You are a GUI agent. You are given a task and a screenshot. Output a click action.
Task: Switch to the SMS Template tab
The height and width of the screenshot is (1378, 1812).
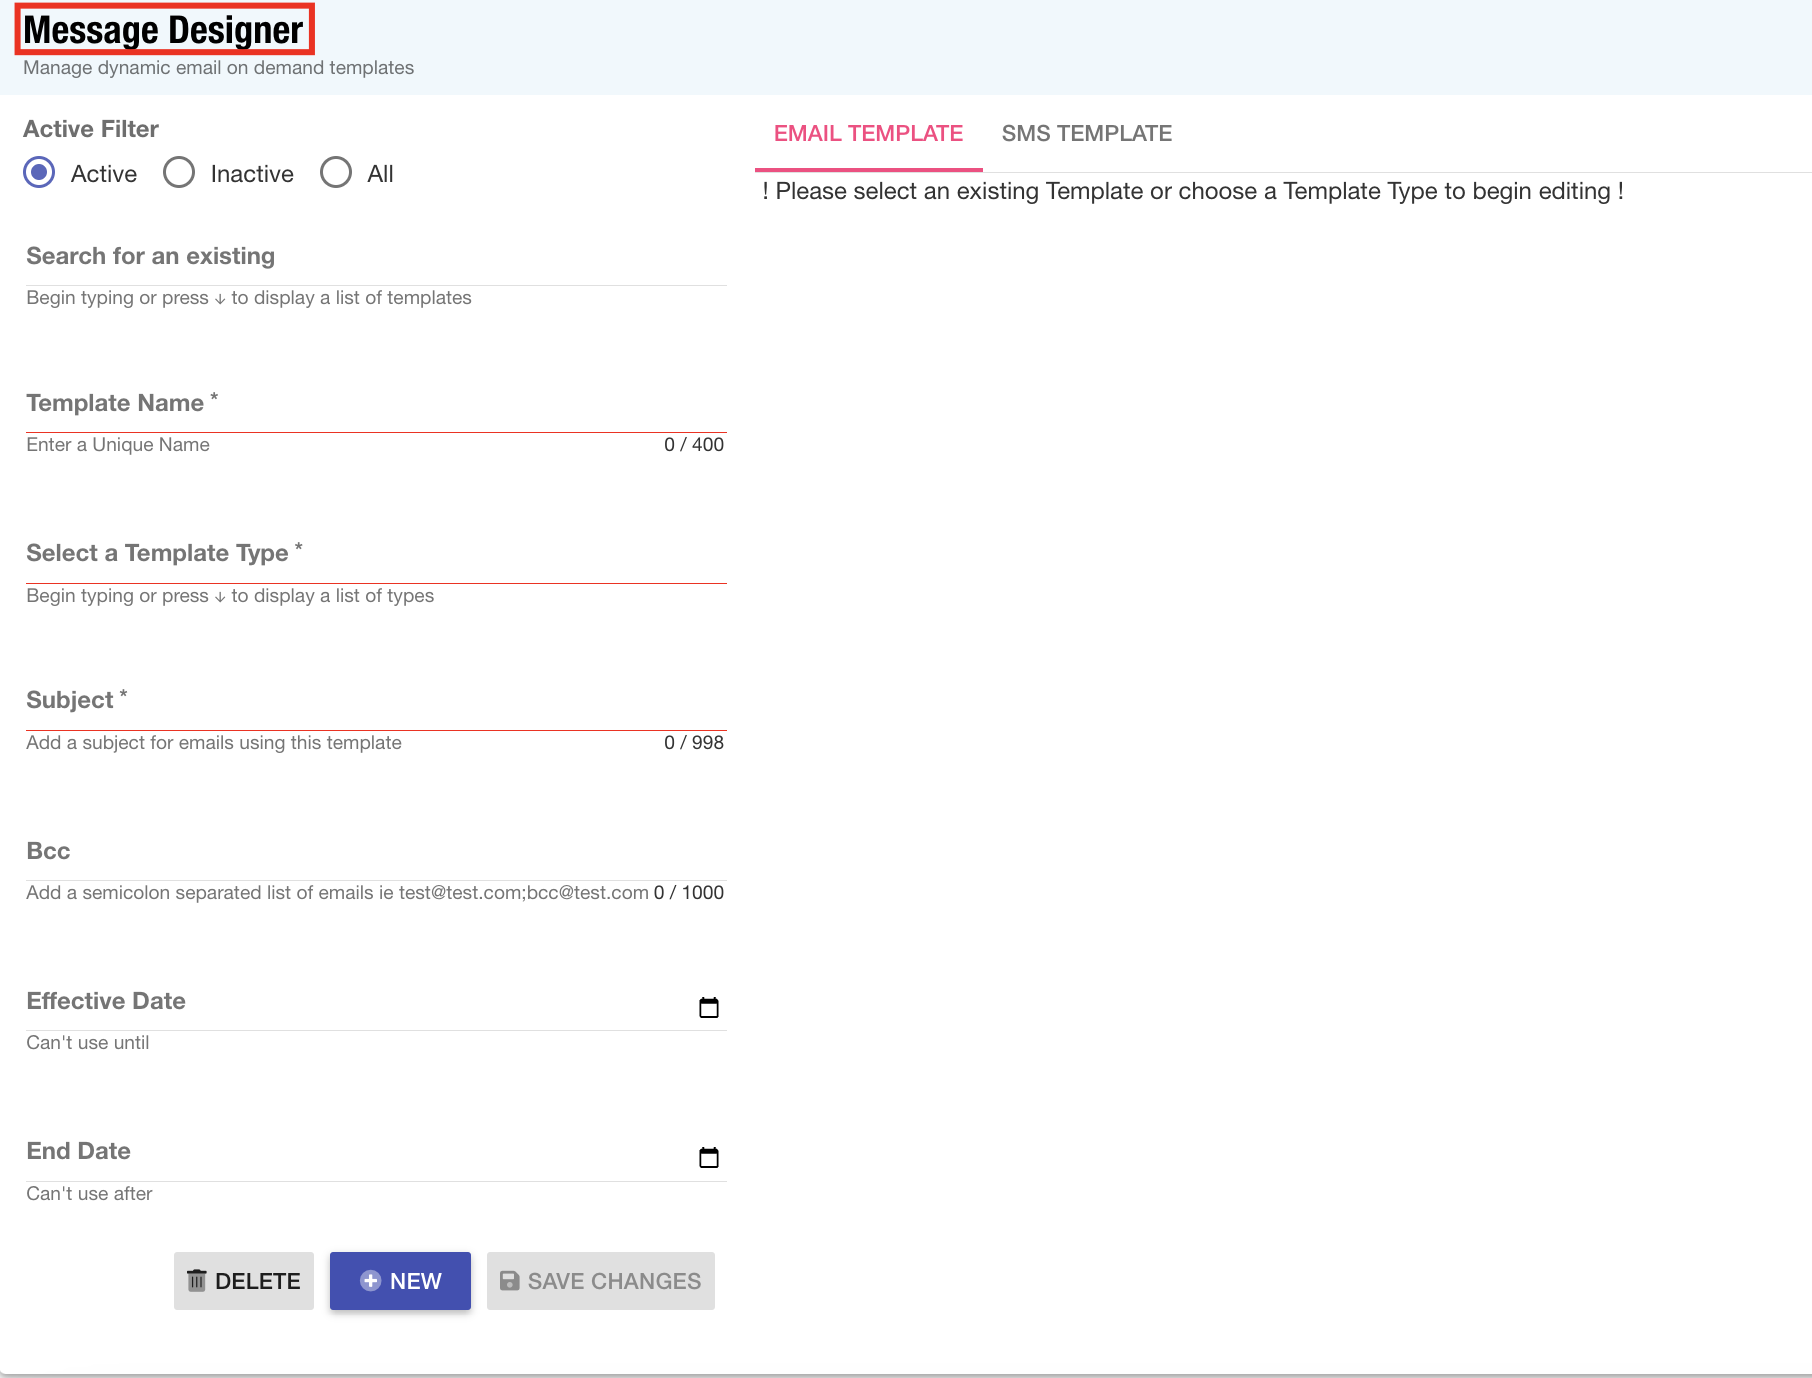[x=1086, y=134]
